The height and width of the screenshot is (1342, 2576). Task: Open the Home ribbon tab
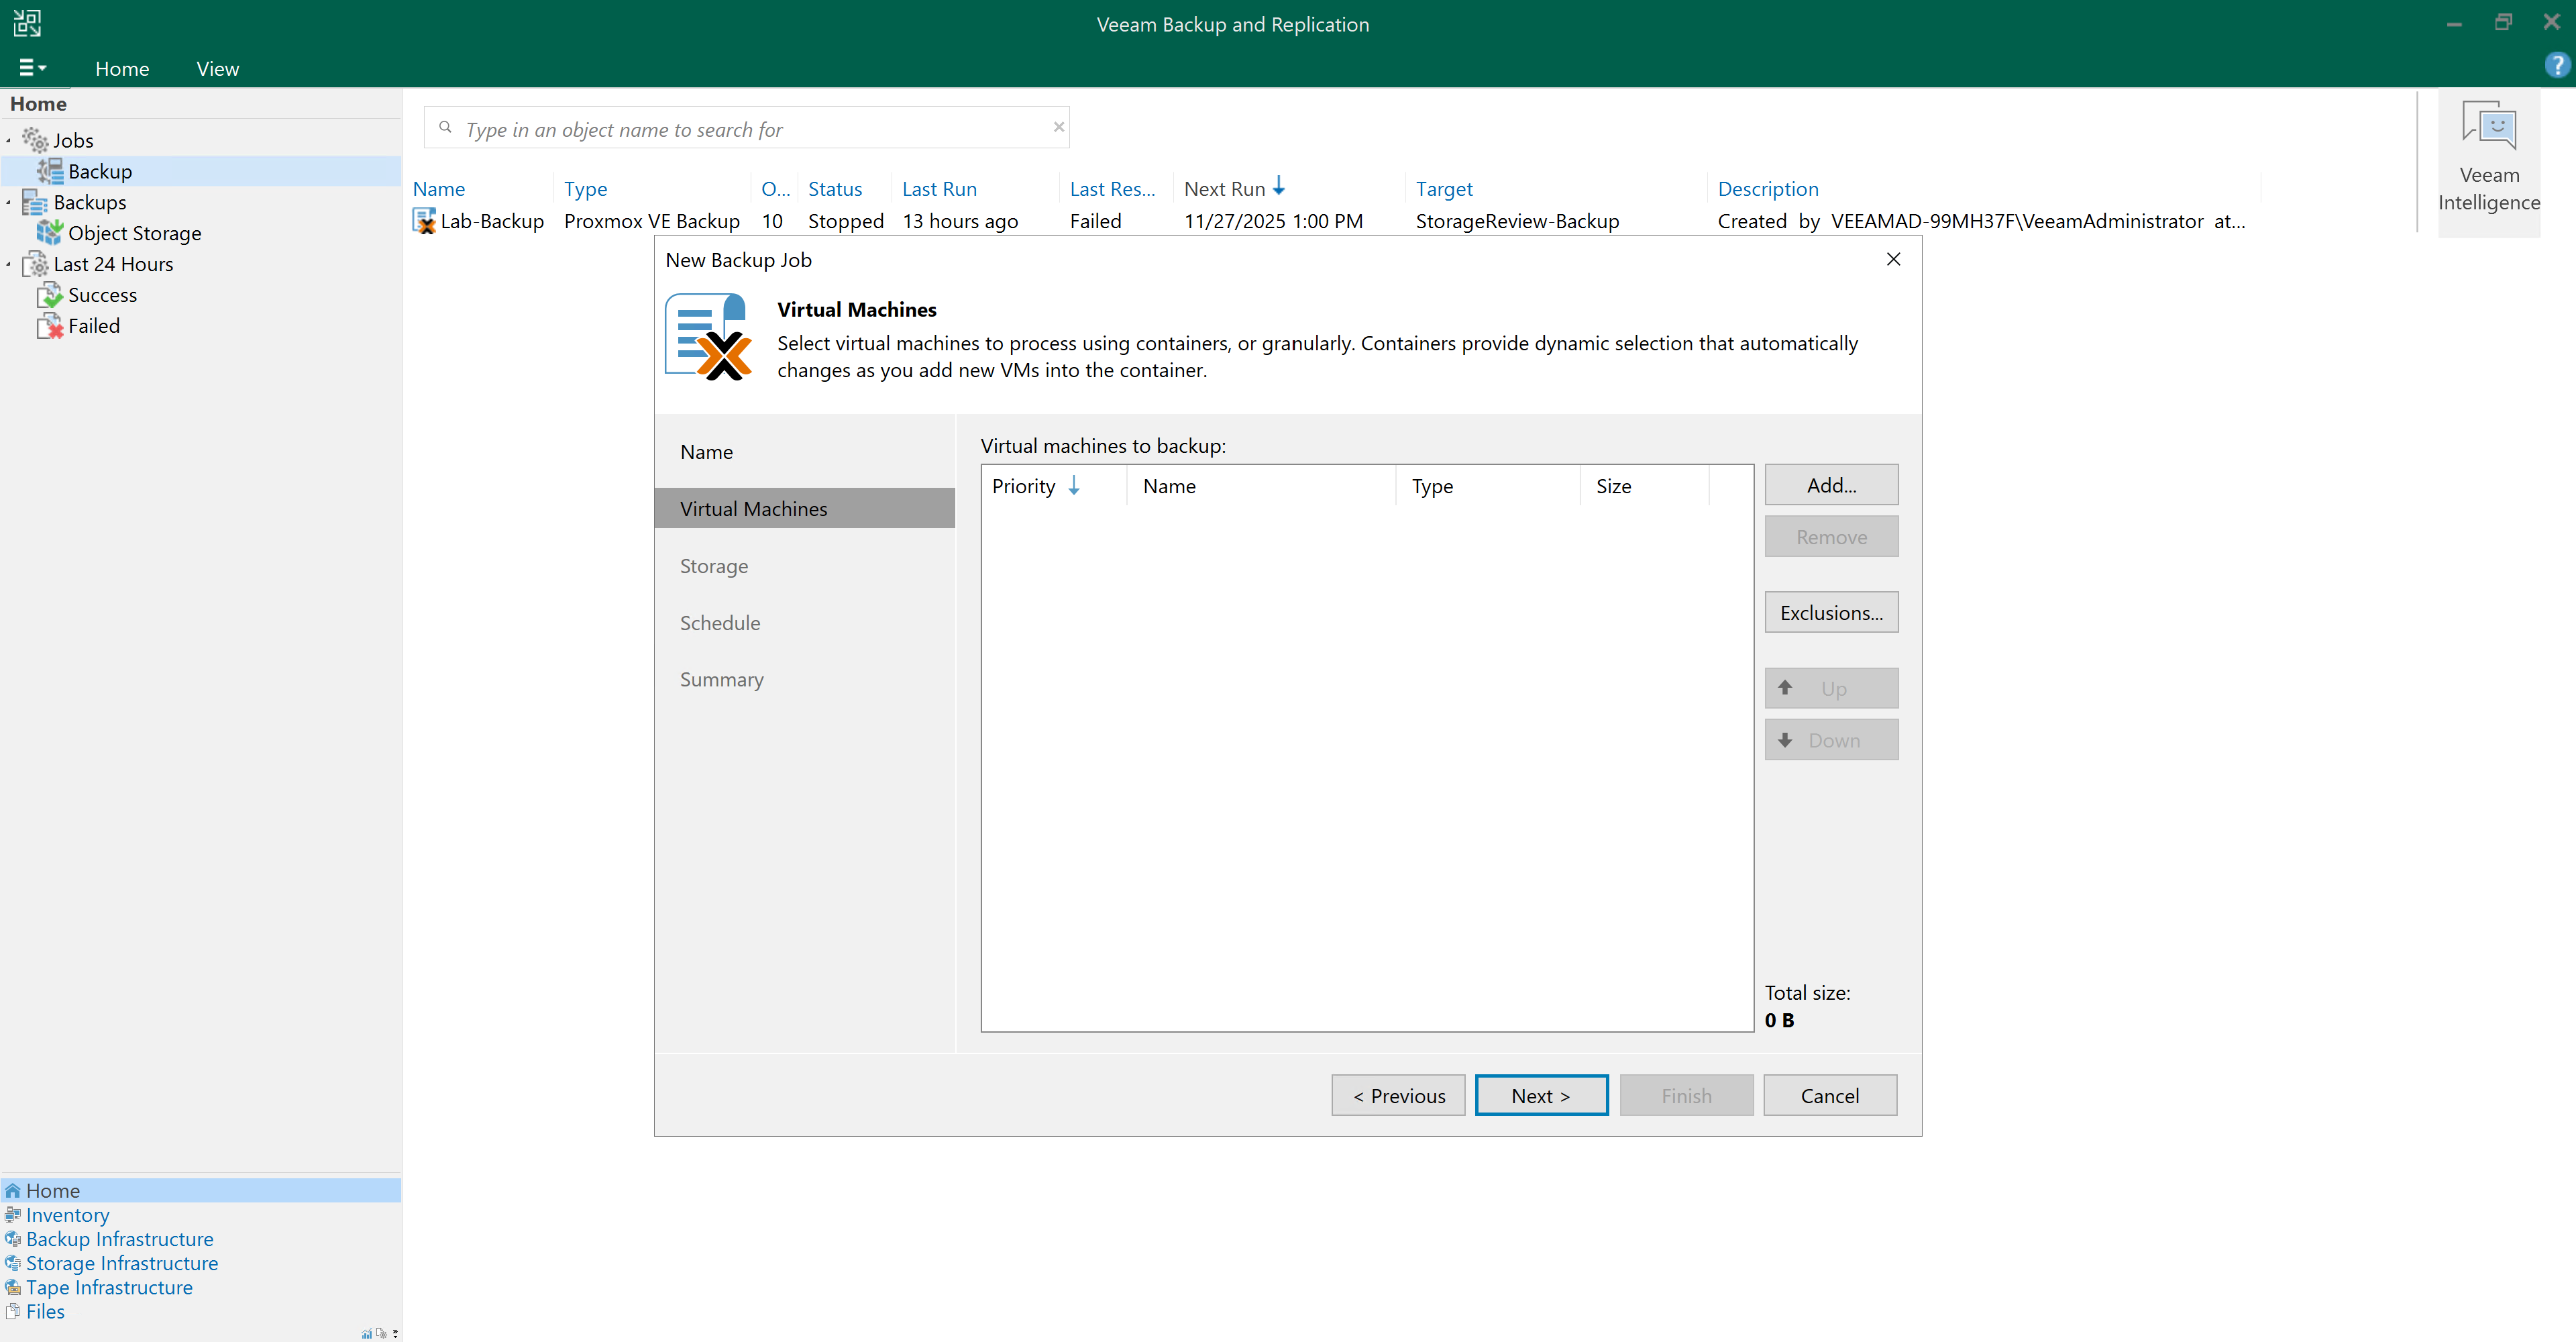coord(122,69)
